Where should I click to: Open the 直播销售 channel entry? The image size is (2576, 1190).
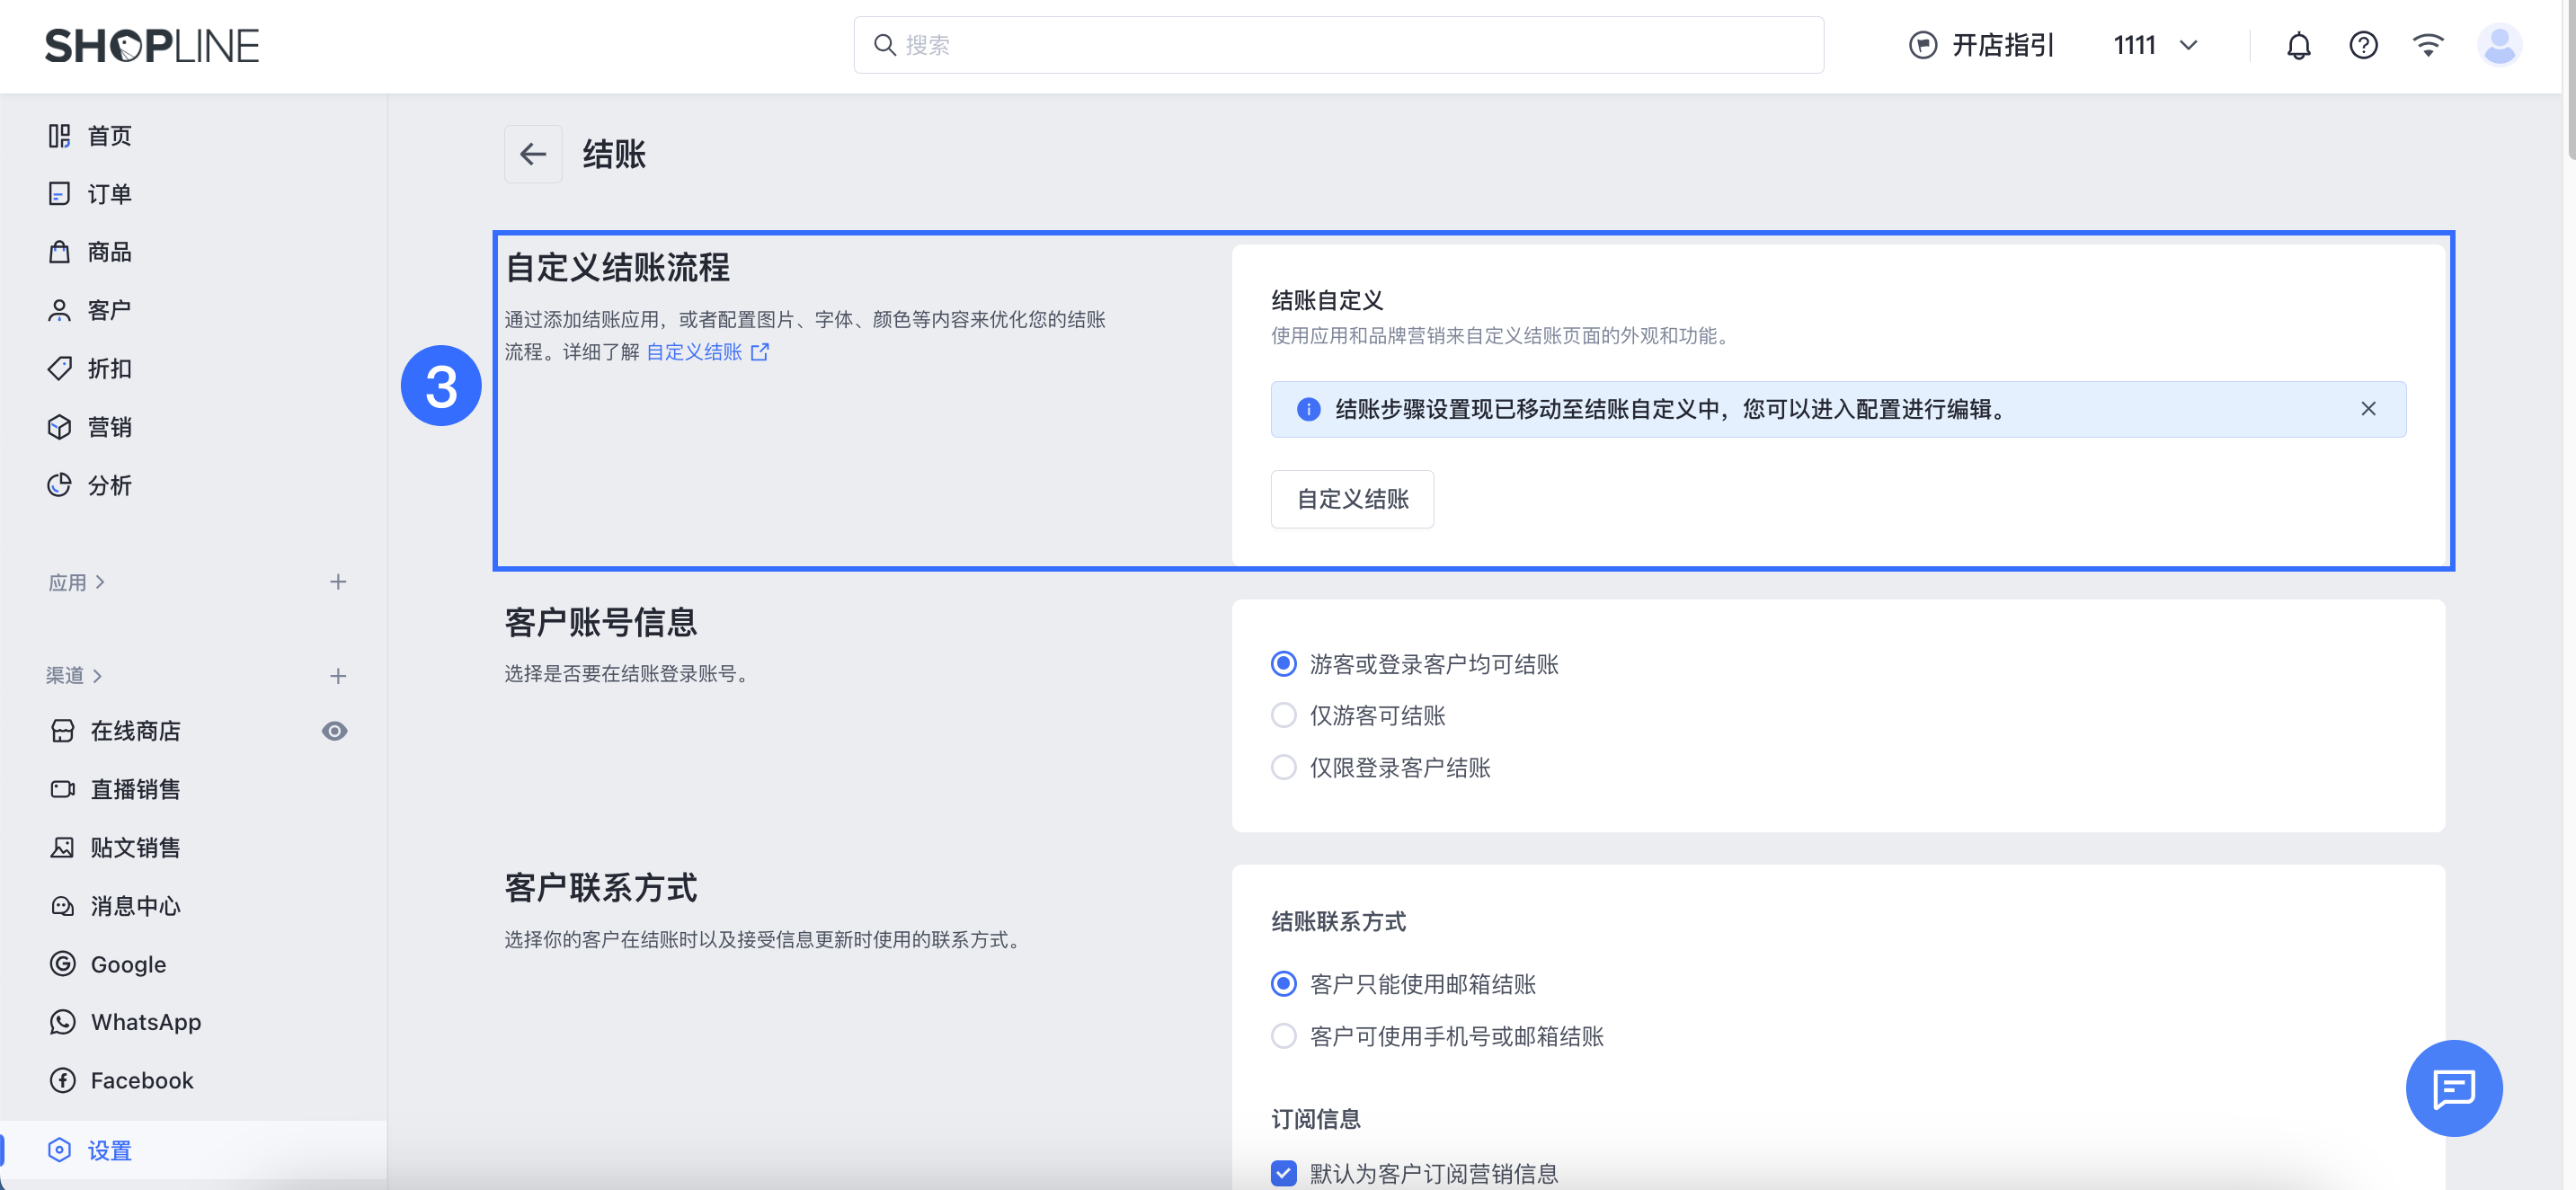(136, 789)
